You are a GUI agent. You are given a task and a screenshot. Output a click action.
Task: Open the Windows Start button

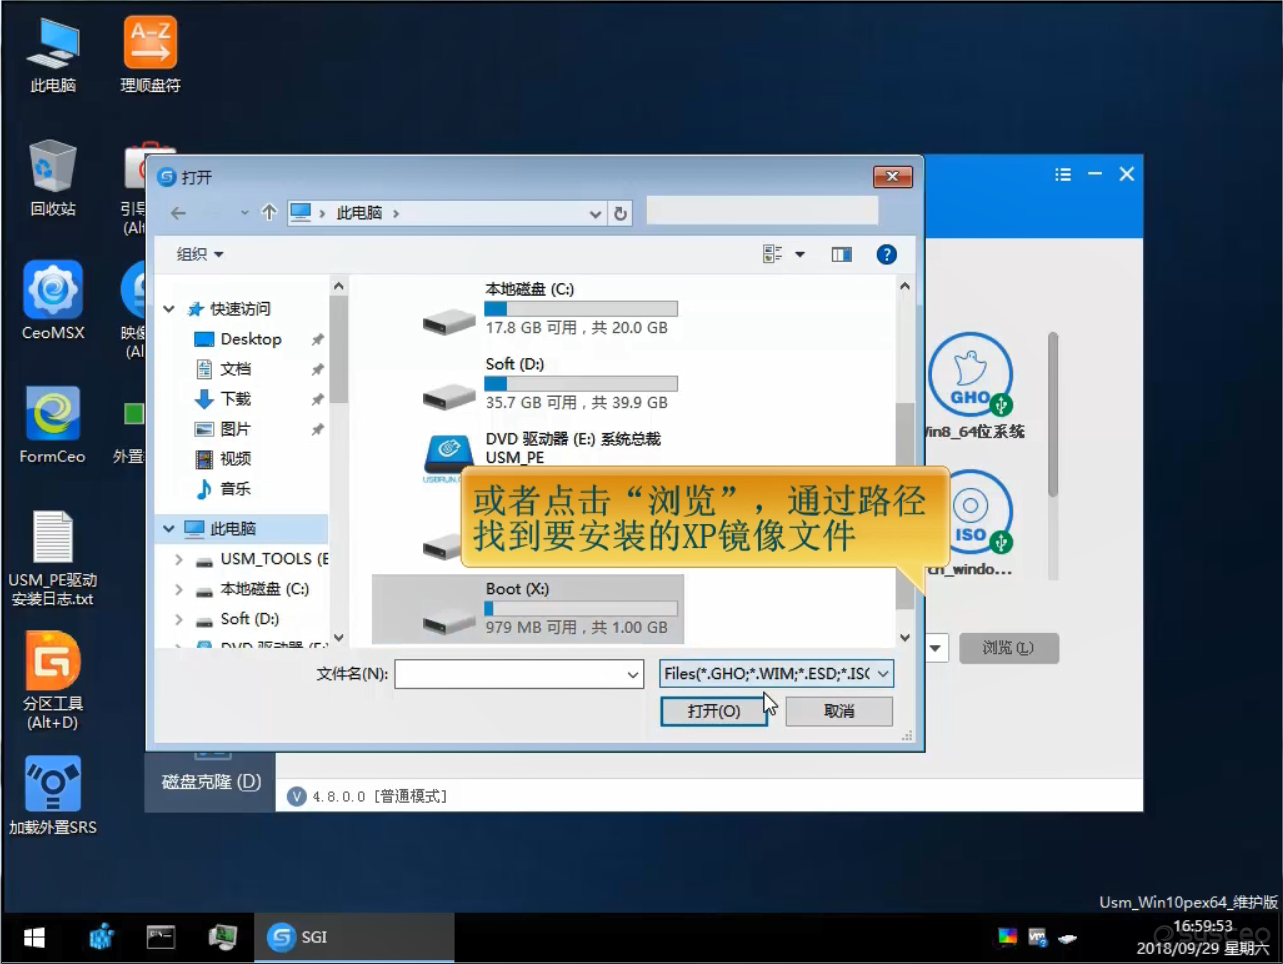coord(34,937)
